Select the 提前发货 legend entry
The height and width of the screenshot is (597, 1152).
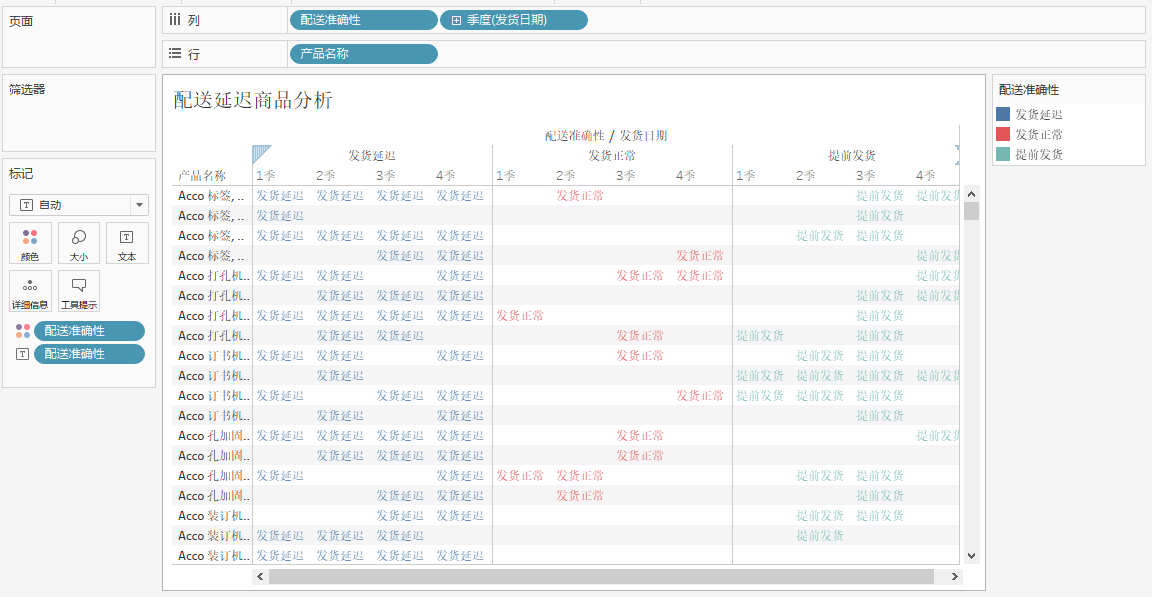1038,154
